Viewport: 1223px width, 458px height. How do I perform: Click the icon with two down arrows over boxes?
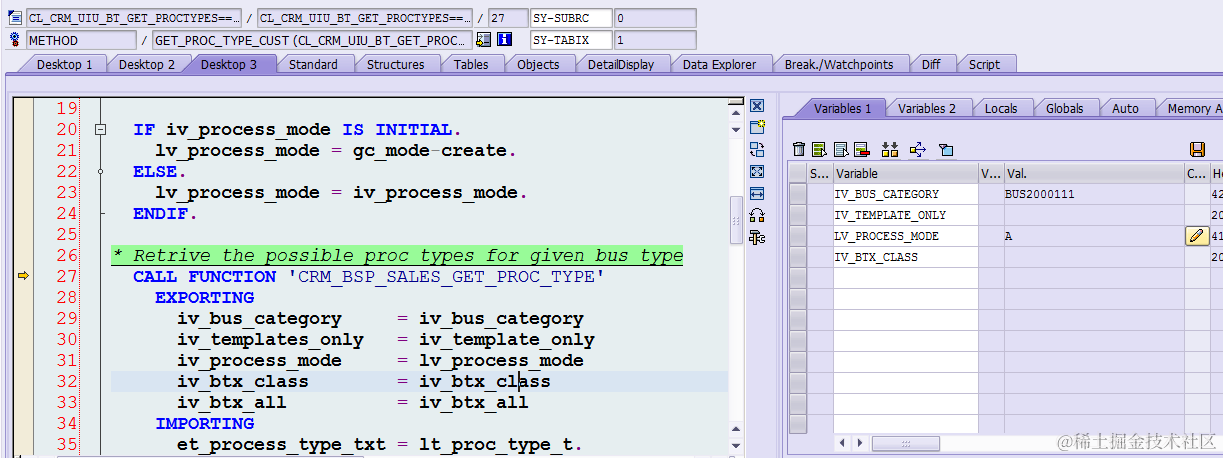point(890,149)
